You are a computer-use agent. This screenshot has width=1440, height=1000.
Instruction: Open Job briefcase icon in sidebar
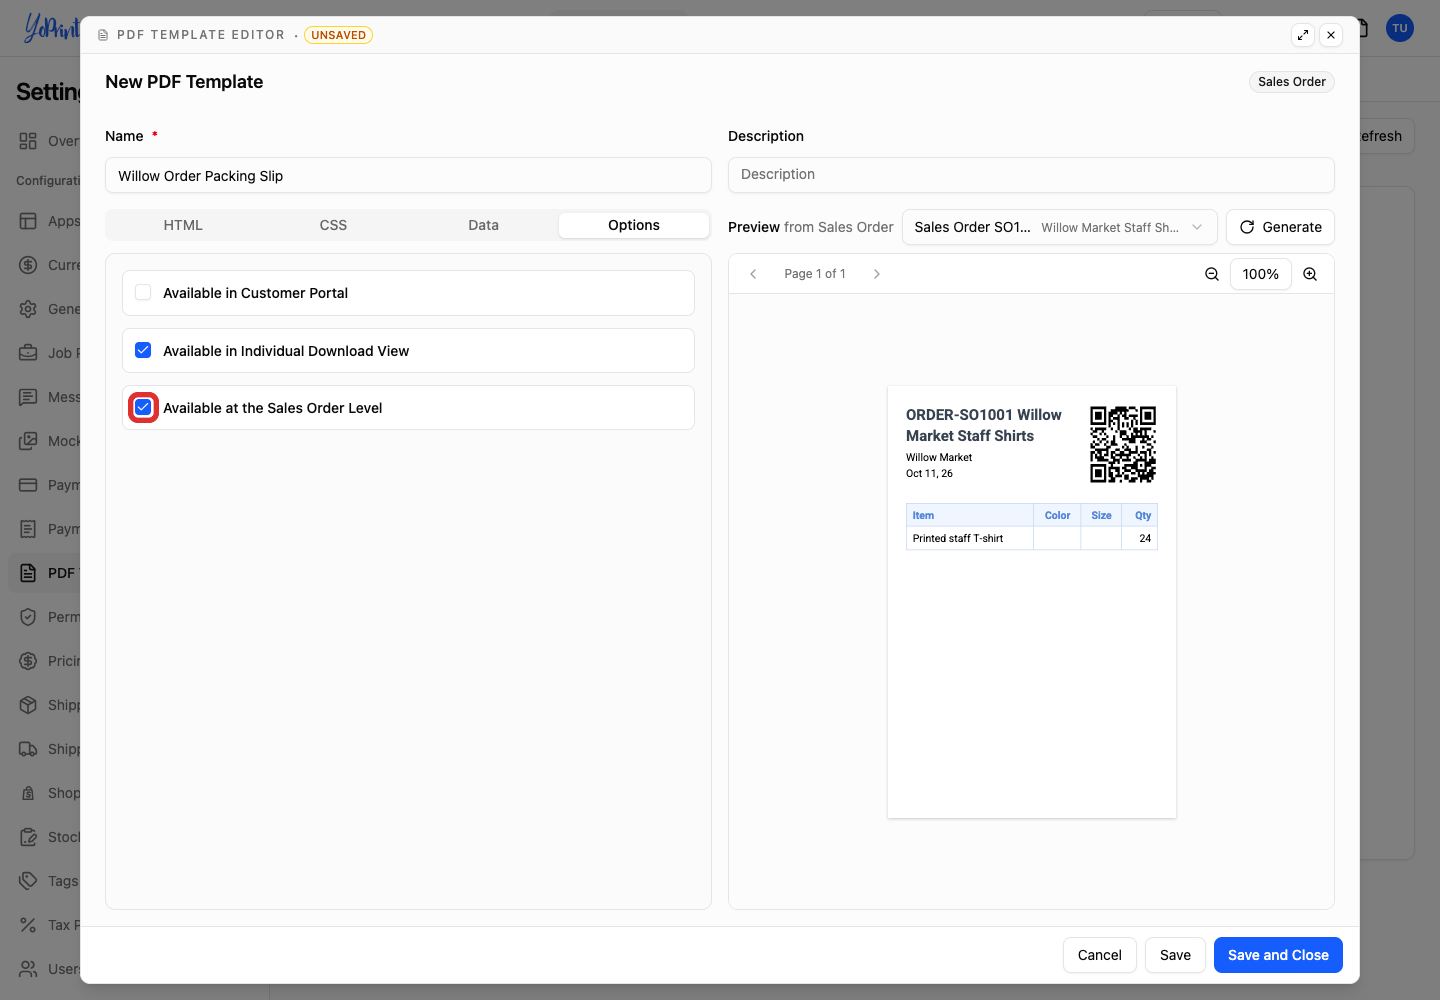click(28, 353)
